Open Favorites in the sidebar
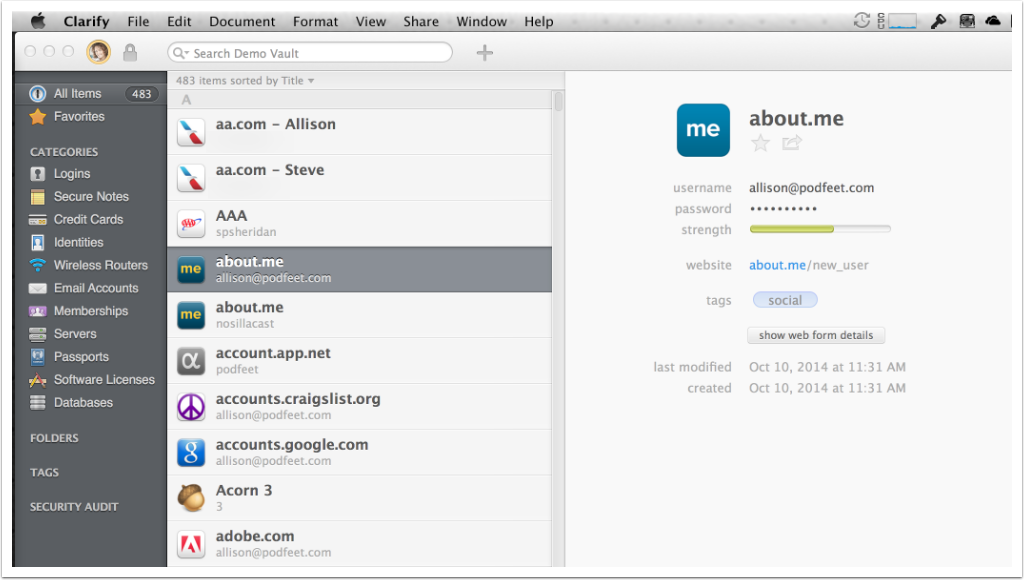Viewport: 1024px width, 580px height. [x=79, y=116]
